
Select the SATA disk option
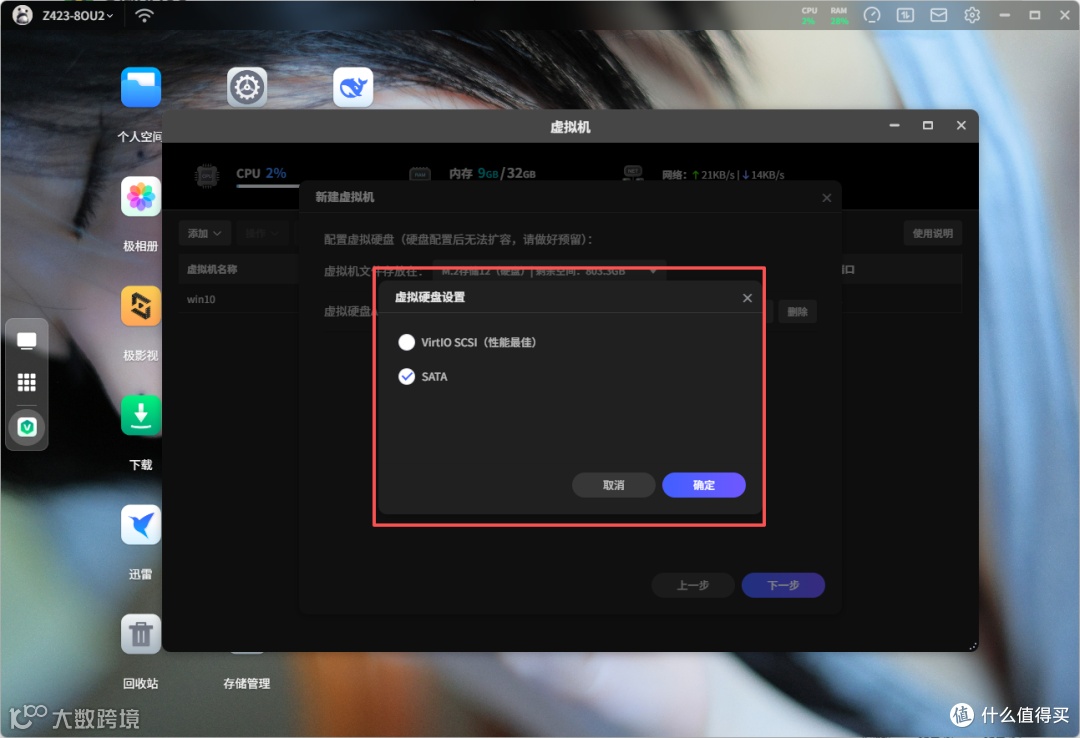pos(407,377)
